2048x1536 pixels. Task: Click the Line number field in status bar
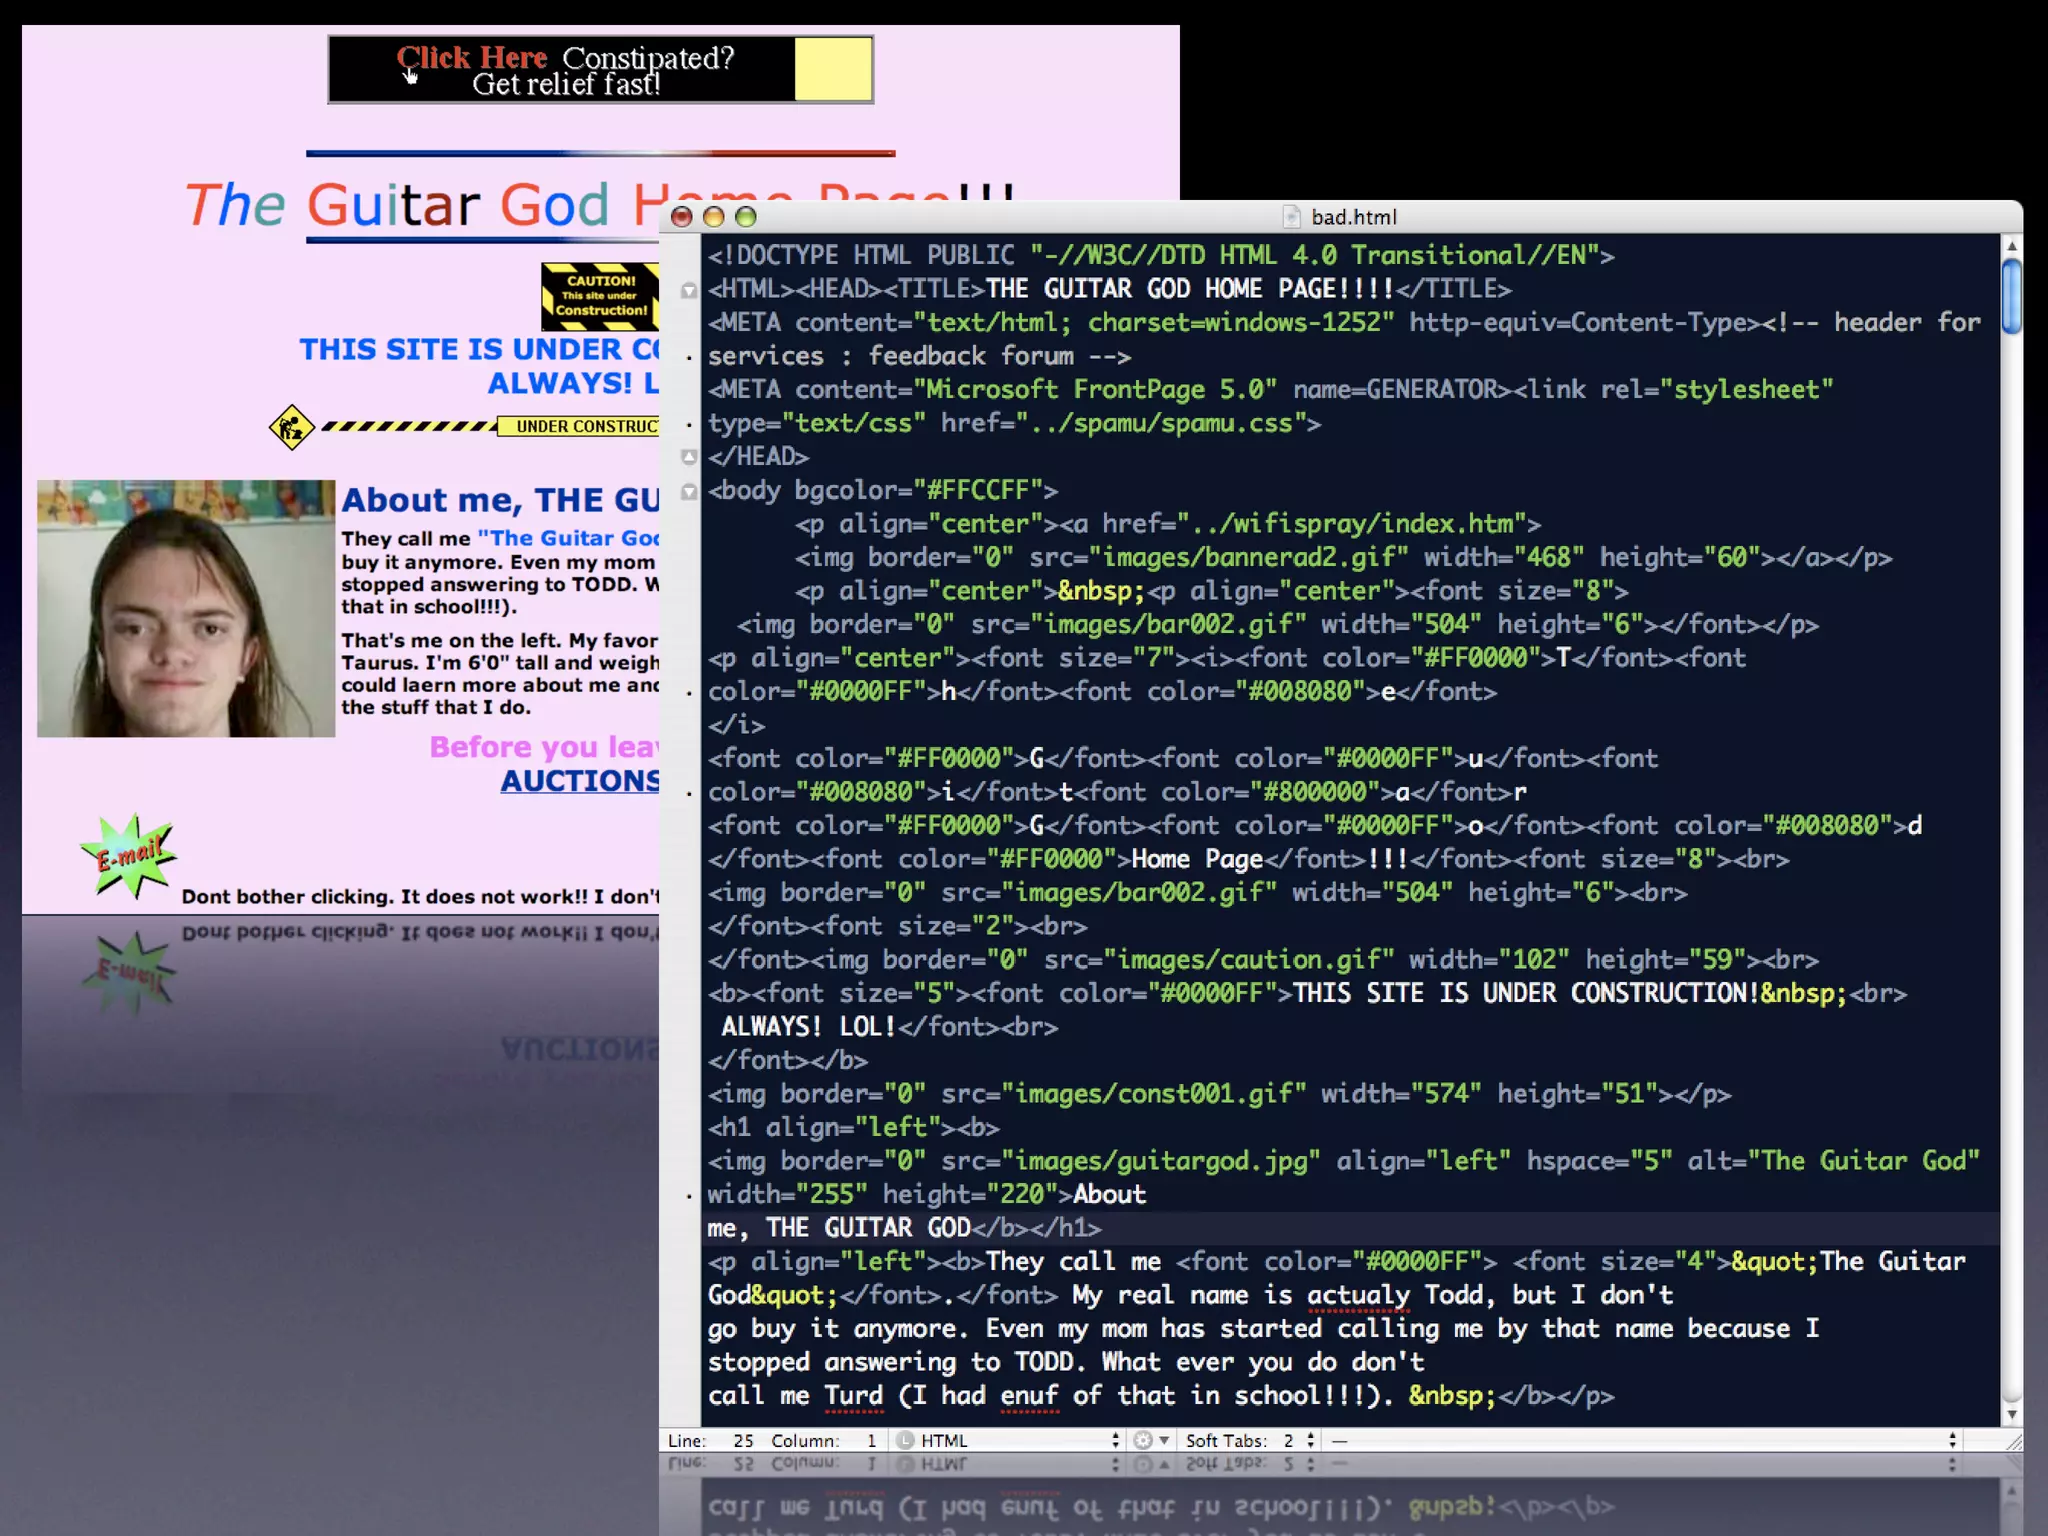[742, 1440]
